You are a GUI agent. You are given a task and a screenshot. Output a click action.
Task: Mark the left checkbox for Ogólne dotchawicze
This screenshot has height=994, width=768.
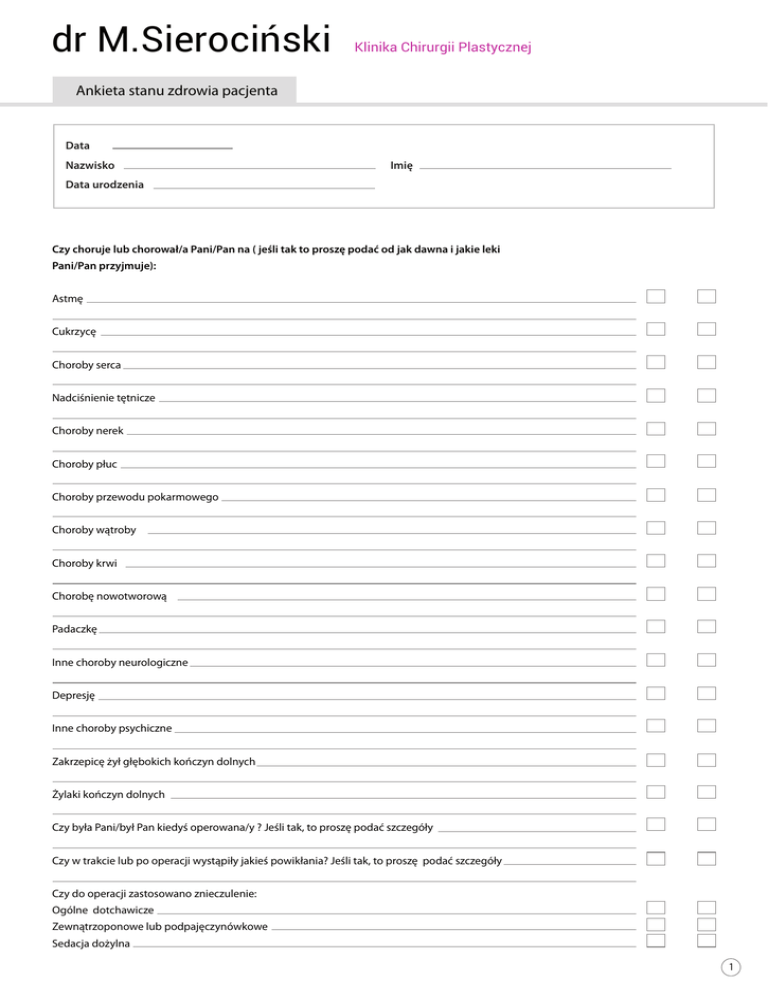[656, 908]
